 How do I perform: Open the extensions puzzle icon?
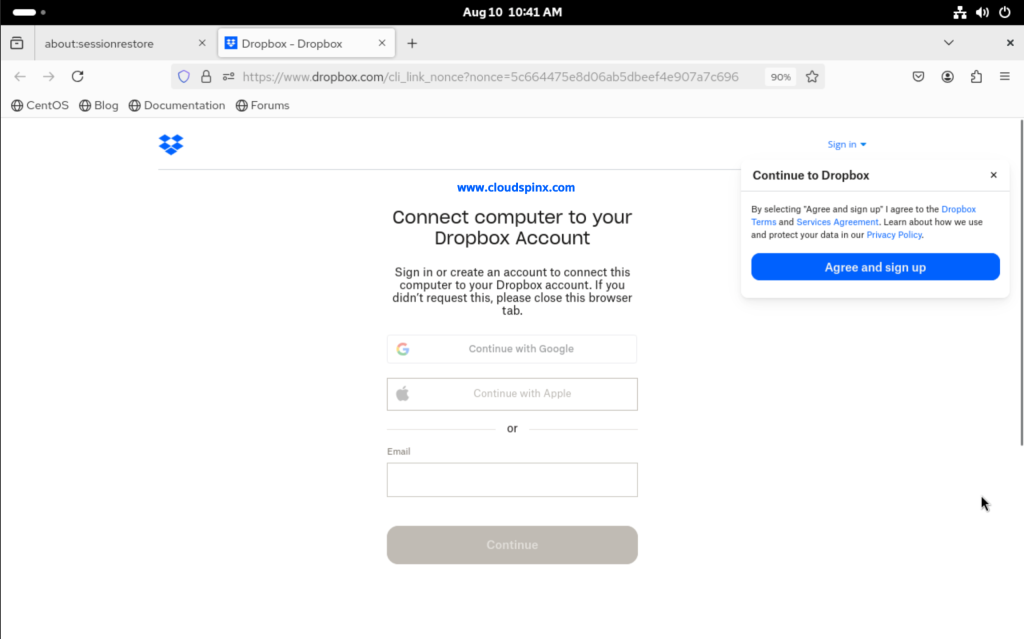tap(975, 76)
